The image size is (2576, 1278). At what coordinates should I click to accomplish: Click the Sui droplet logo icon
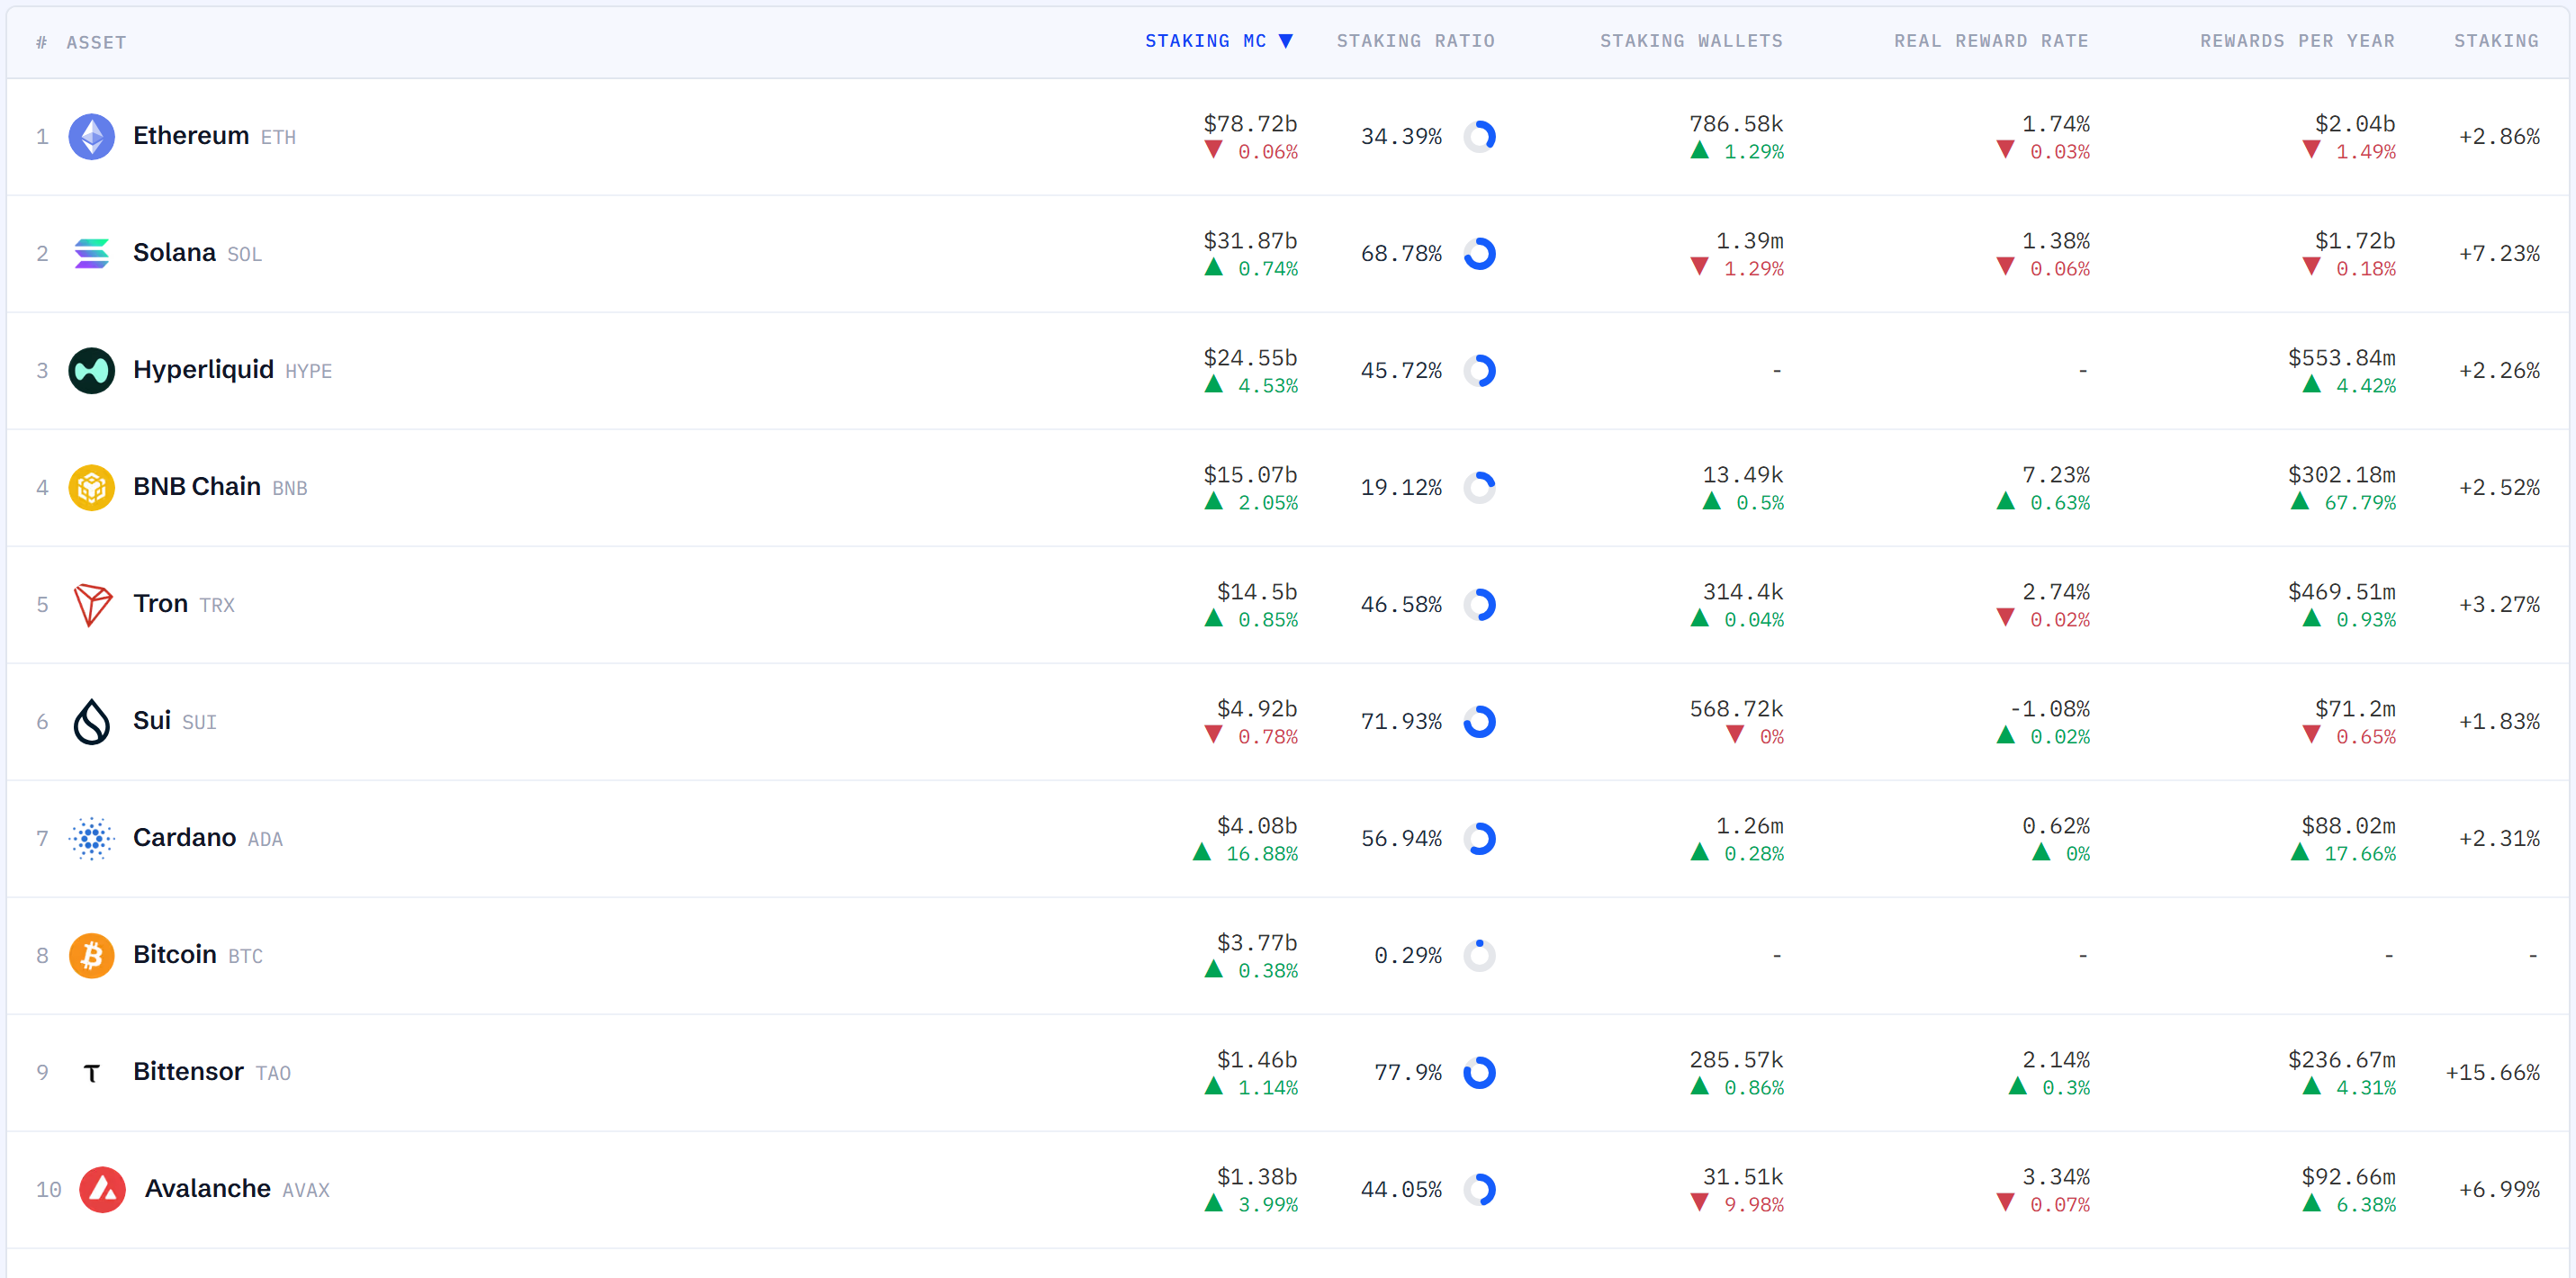pyautogui.click(x=91, y=721)
